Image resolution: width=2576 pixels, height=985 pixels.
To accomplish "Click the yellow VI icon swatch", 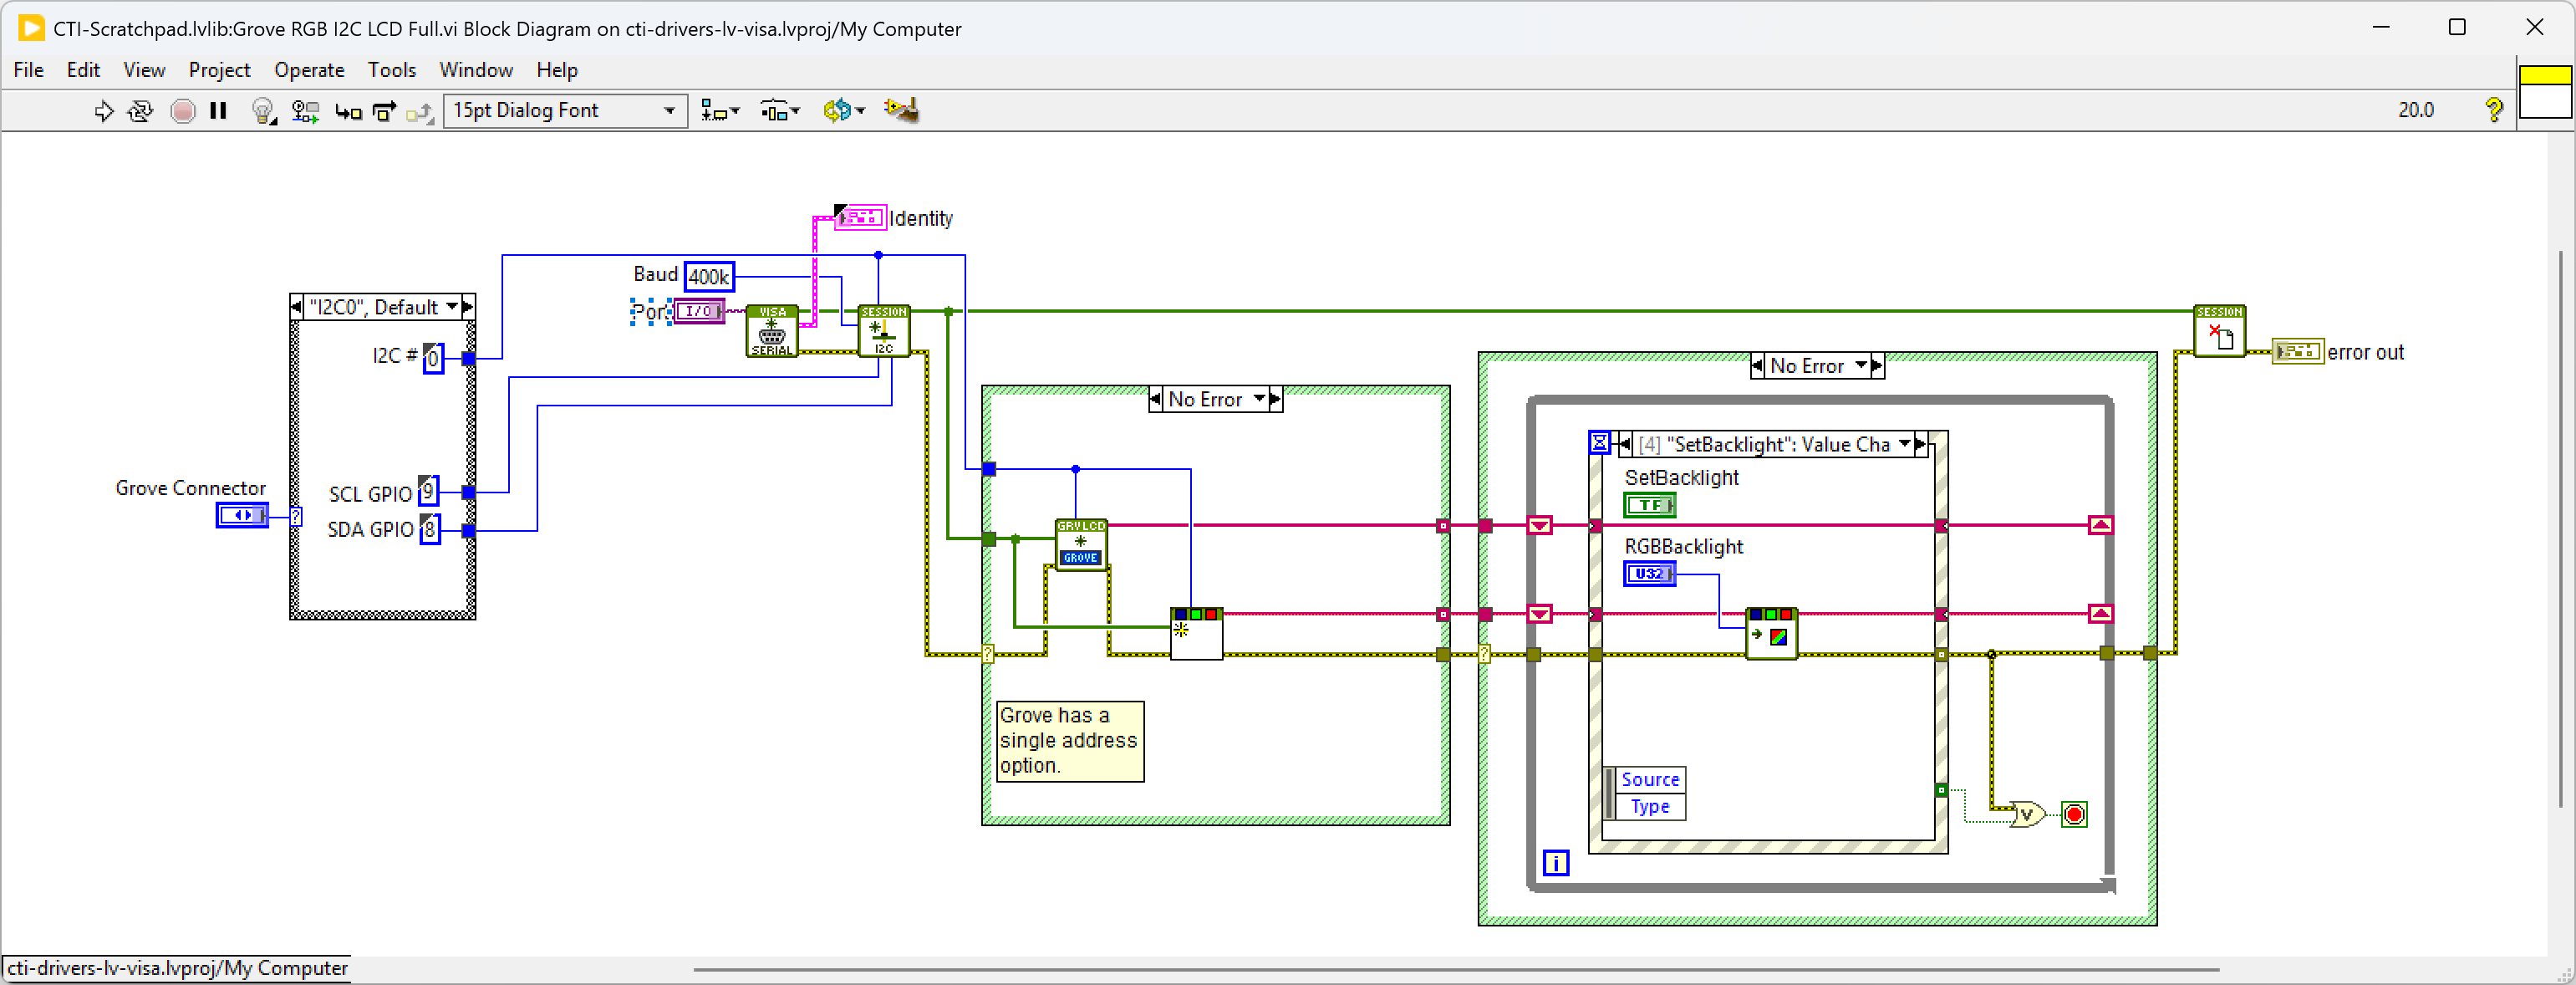I will point(2544,76).
